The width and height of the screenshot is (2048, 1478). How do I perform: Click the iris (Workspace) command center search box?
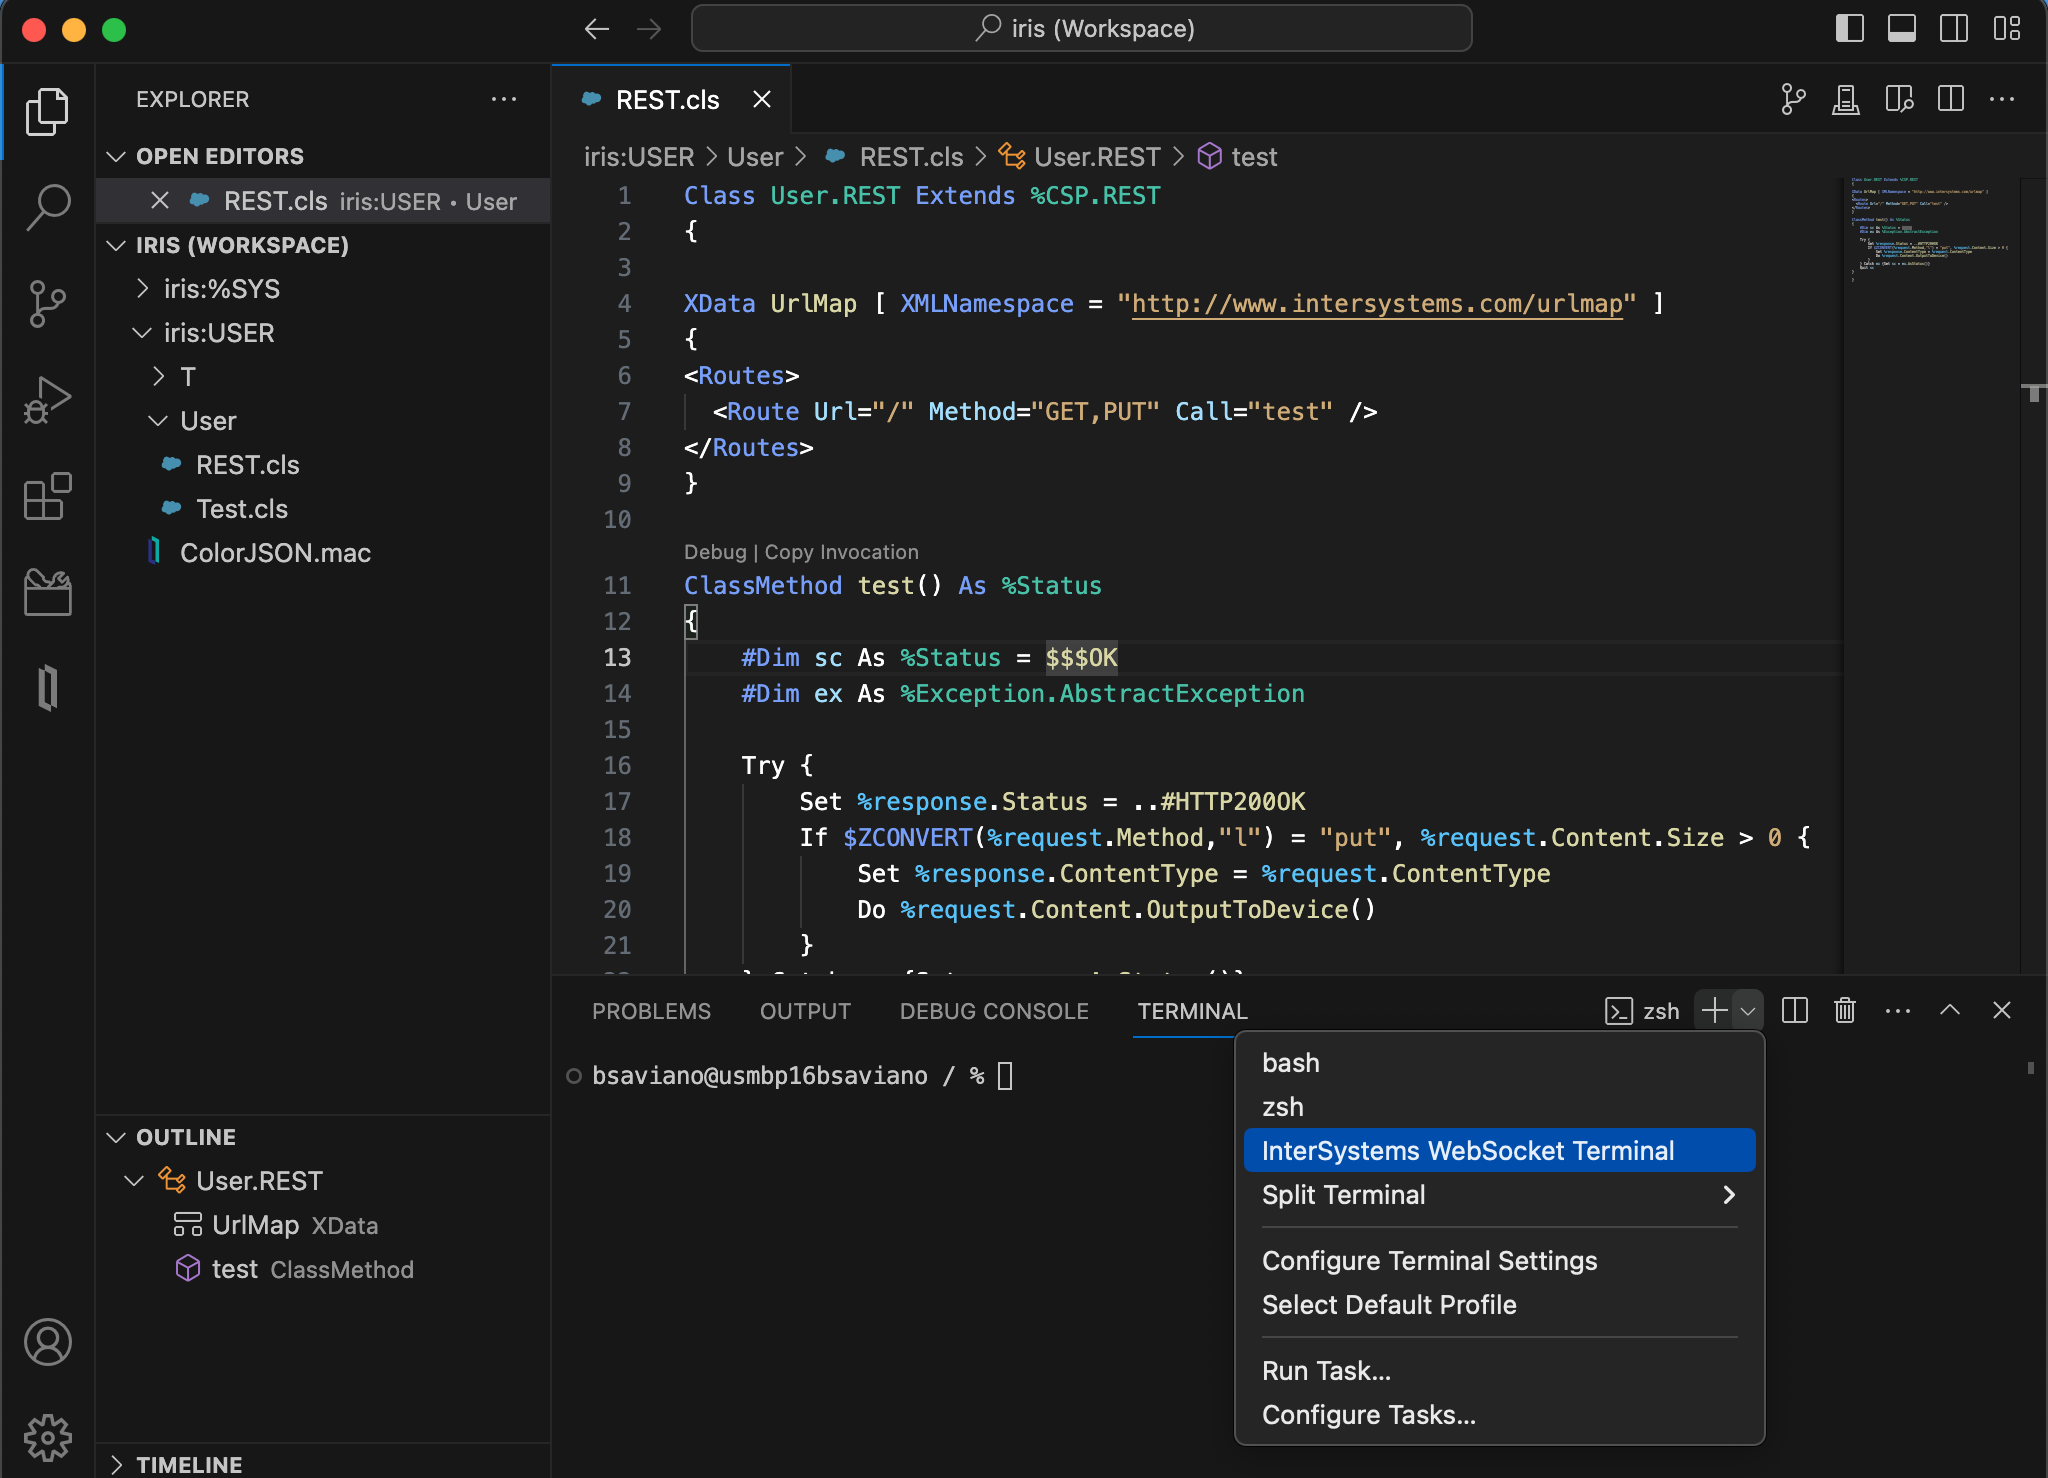(x=1081, y=28)
